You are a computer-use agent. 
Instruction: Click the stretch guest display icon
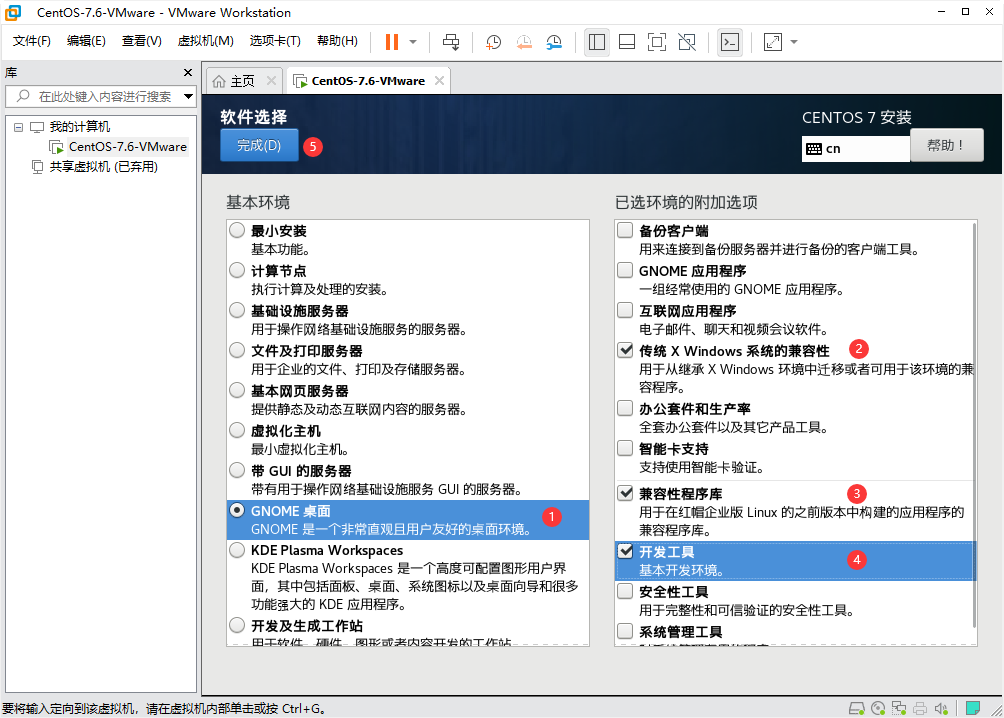(x=773, y=42)
